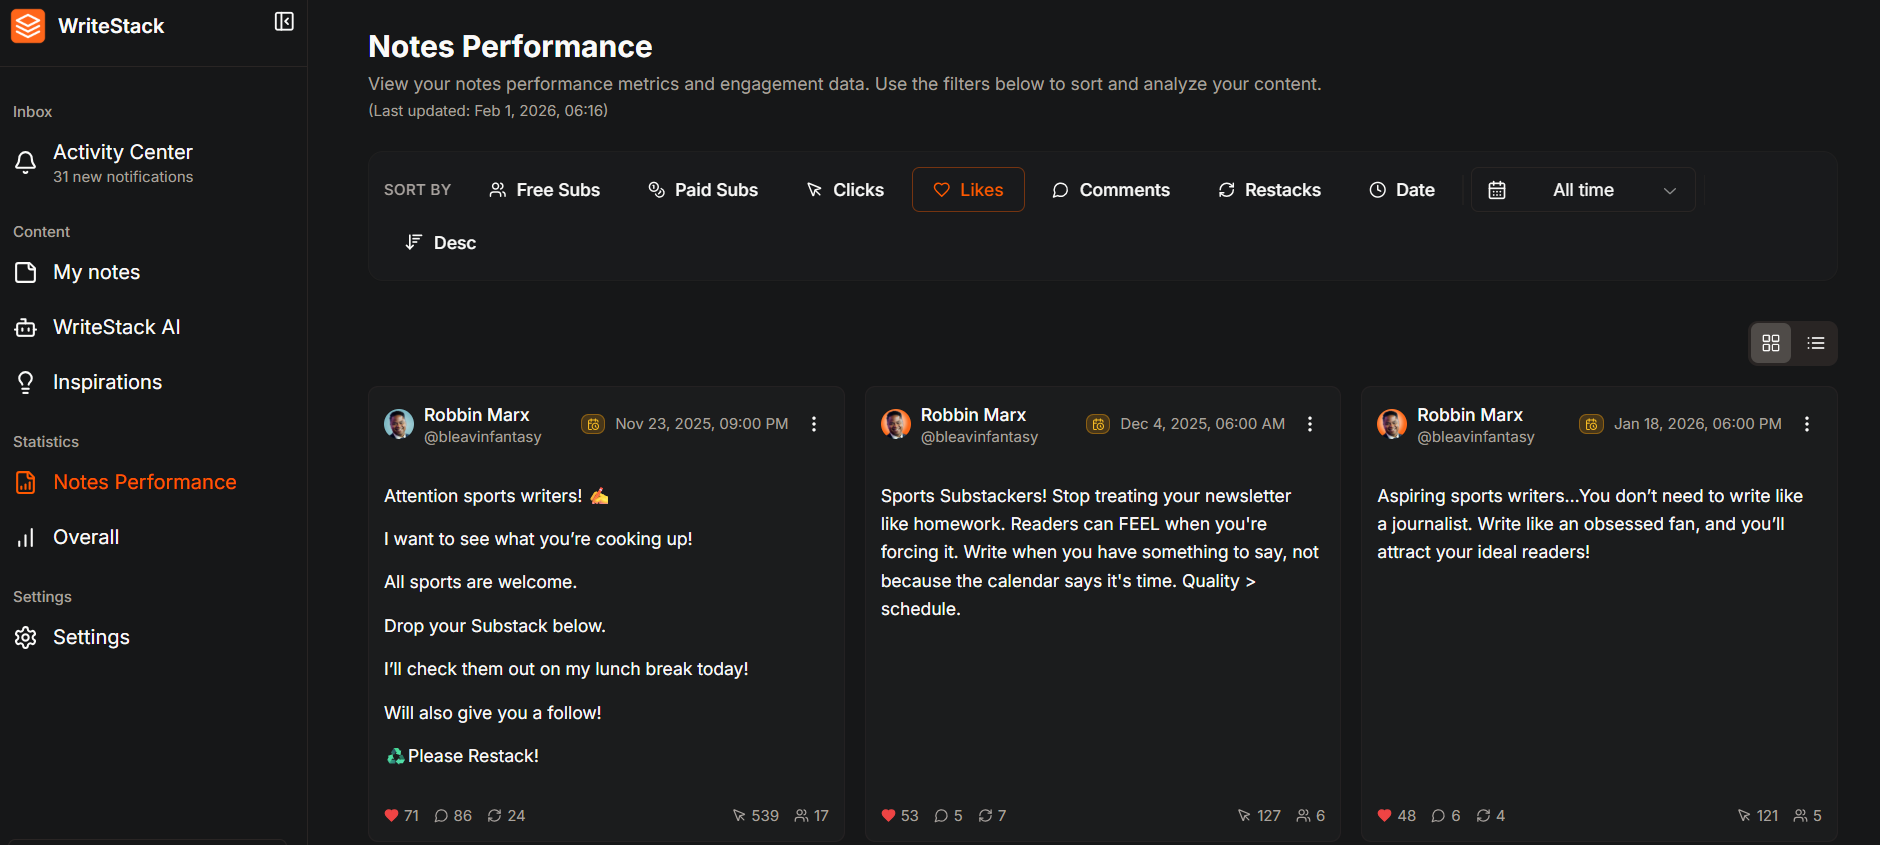The image size is (1880, 845).
Task: Click the Overall bar chart icon
Action: (x=26, y=537)
